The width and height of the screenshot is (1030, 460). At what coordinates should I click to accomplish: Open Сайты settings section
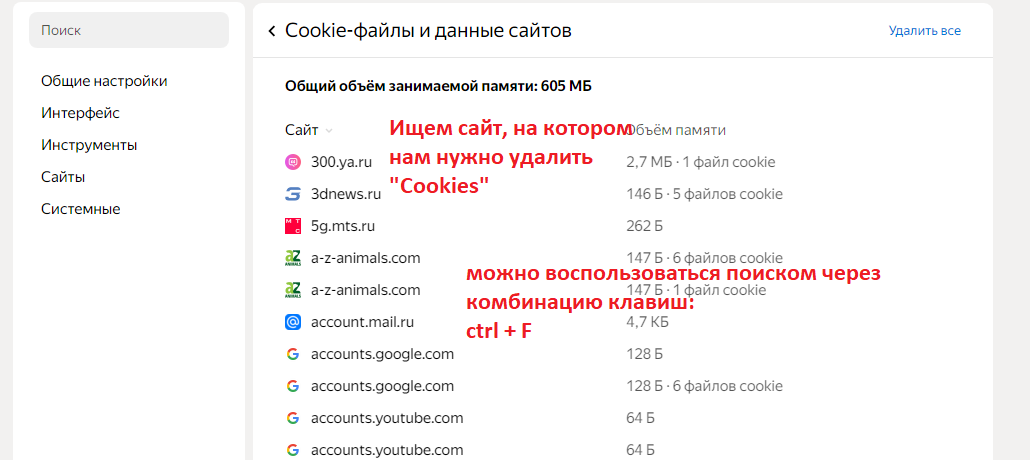click(63, 177)
